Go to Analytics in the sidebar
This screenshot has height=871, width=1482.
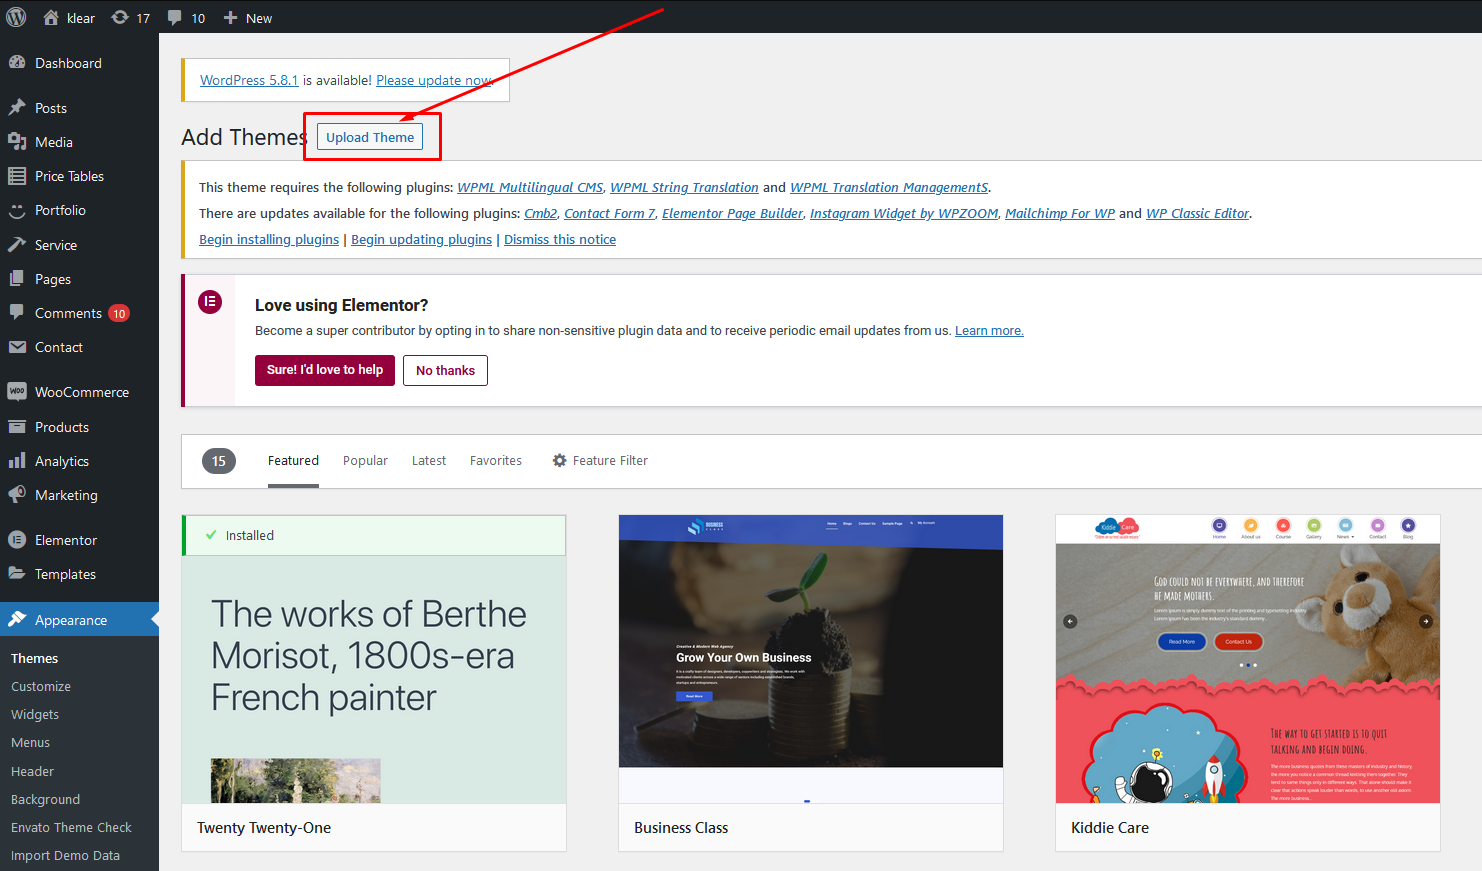click(x=61, y=461)
